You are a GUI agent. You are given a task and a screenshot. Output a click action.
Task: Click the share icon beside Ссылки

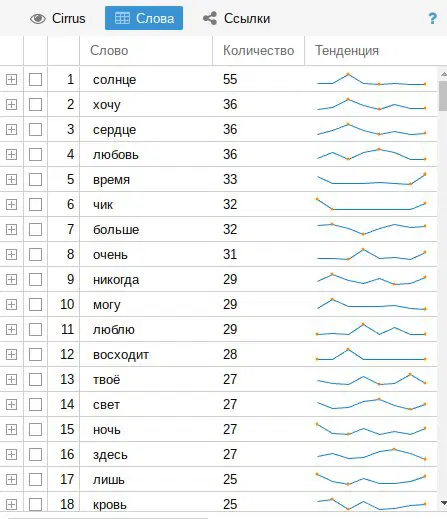210,18
